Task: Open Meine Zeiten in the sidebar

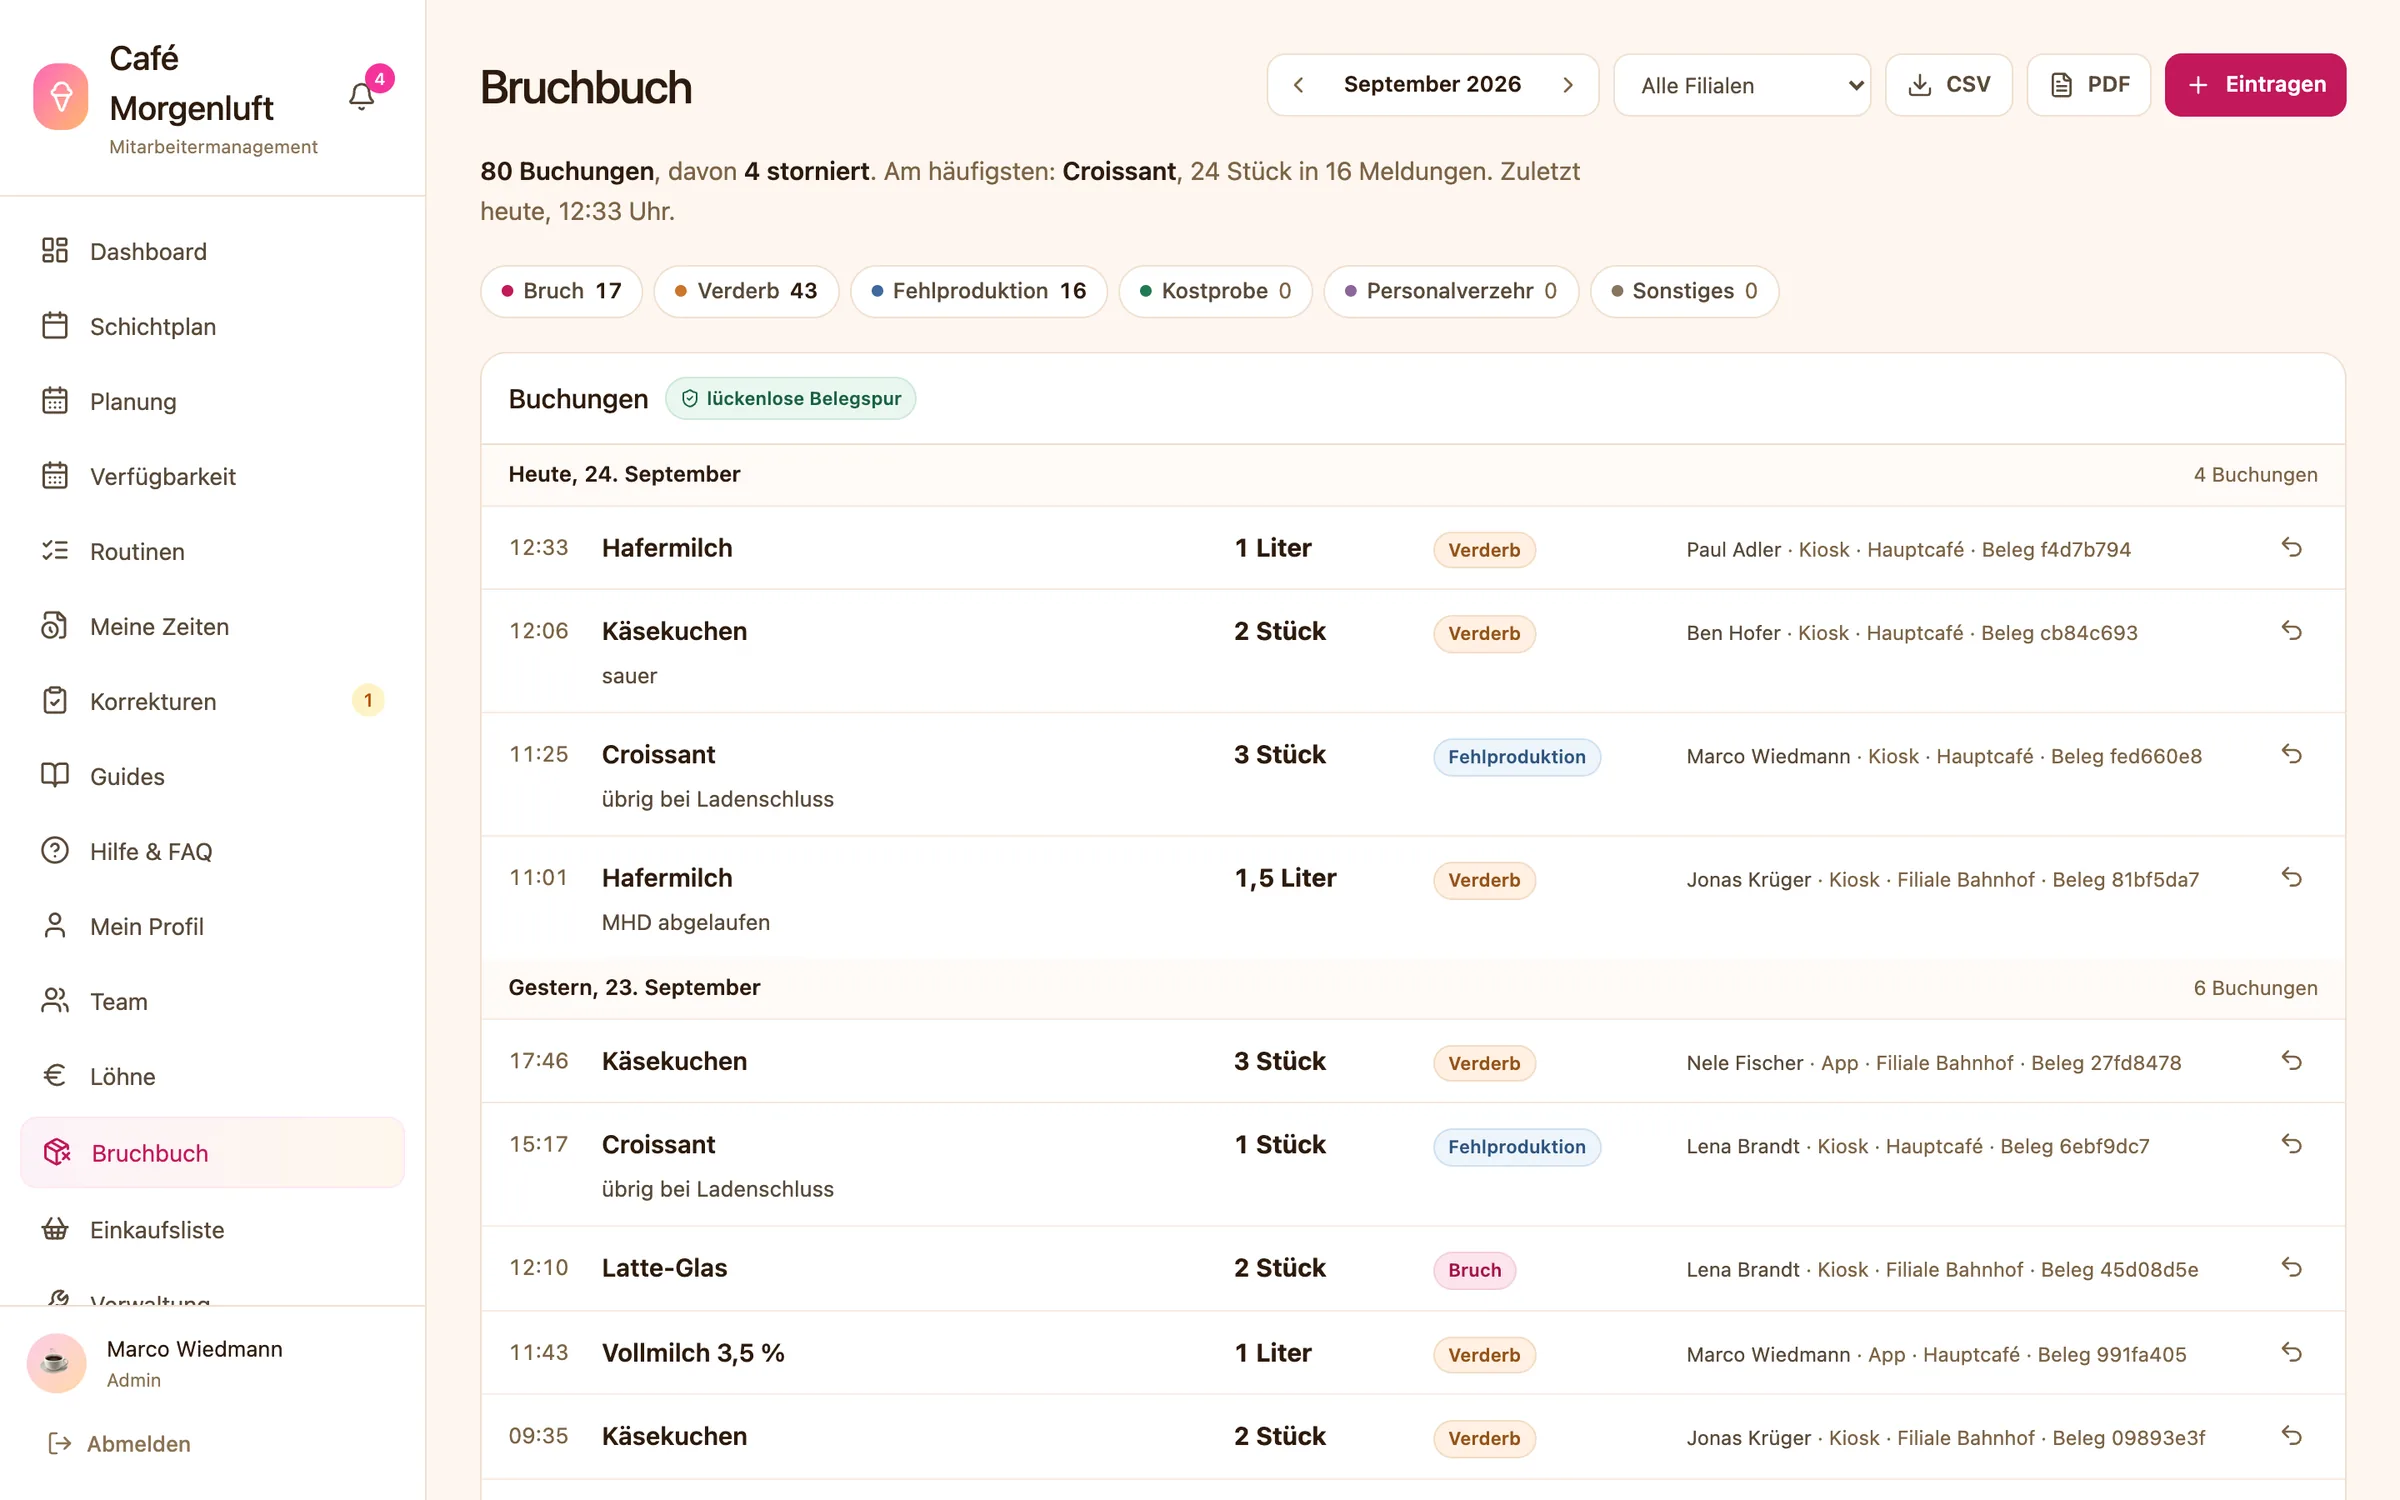Action: 212,626
